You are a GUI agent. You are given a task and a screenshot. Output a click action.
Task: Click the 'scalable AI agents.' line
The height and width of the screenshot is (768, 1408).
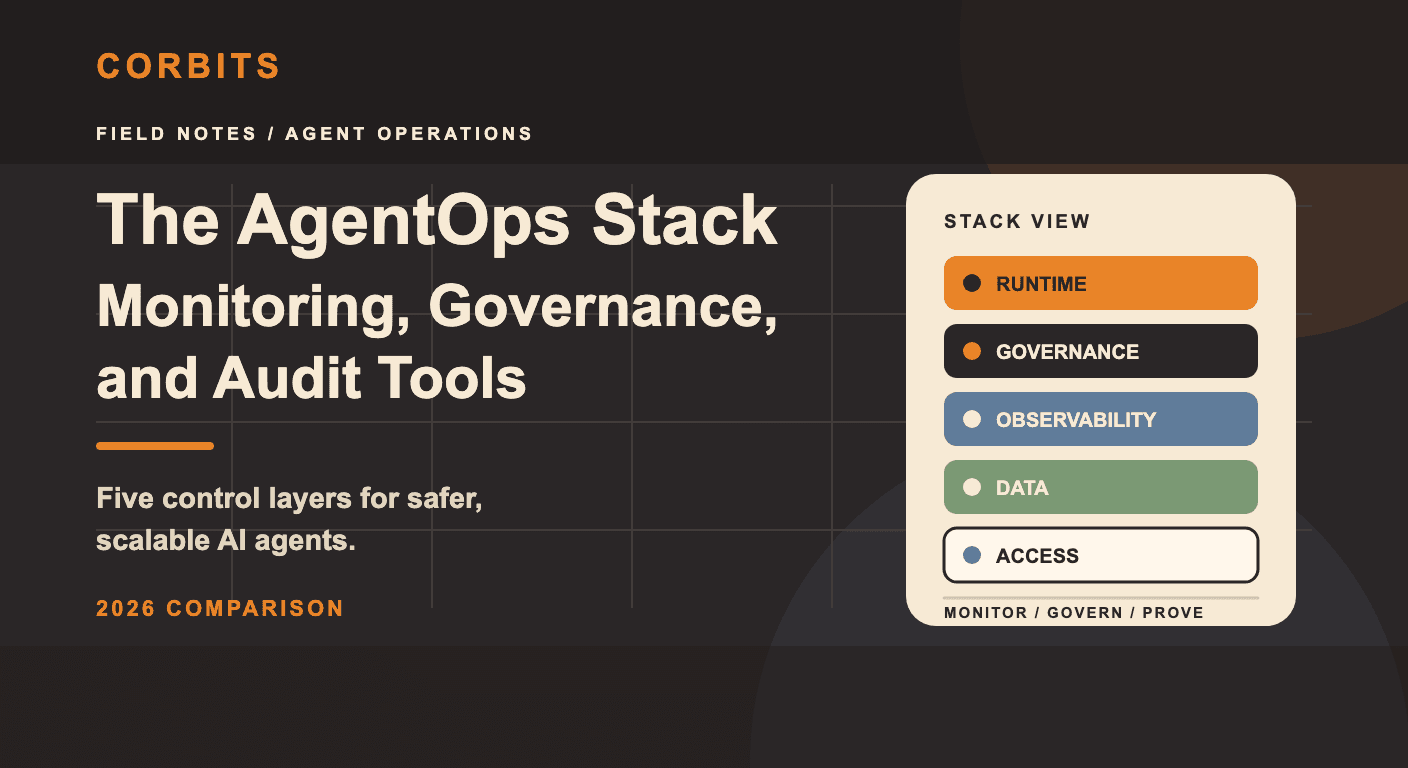(x=226, y=542)
